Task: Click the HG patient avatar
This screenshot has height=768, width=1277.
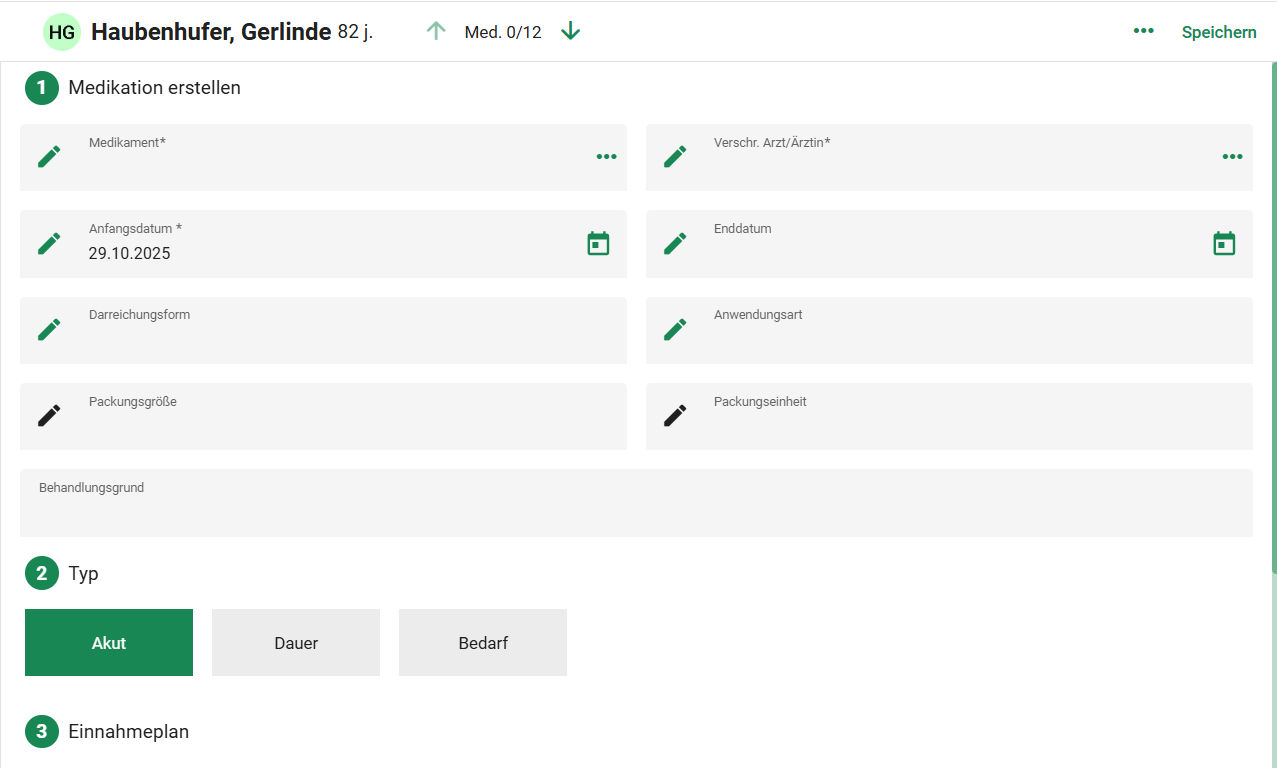Action: pyautogui.click(x=62, y=32)
